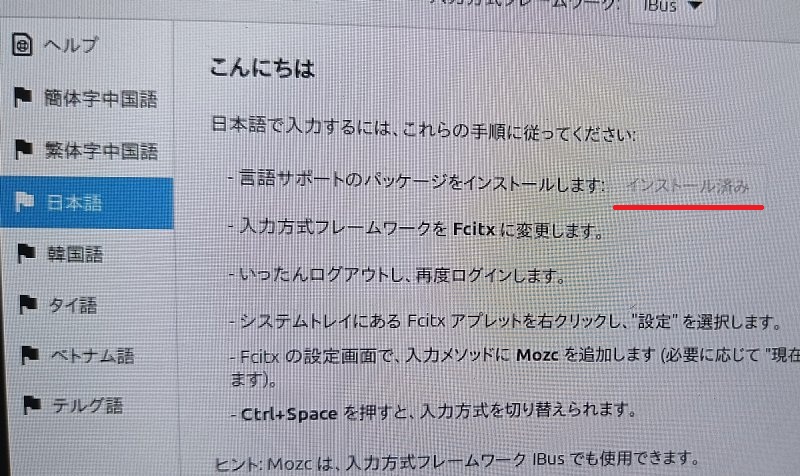Click the help lifebuoy icon

pos(22,45)
